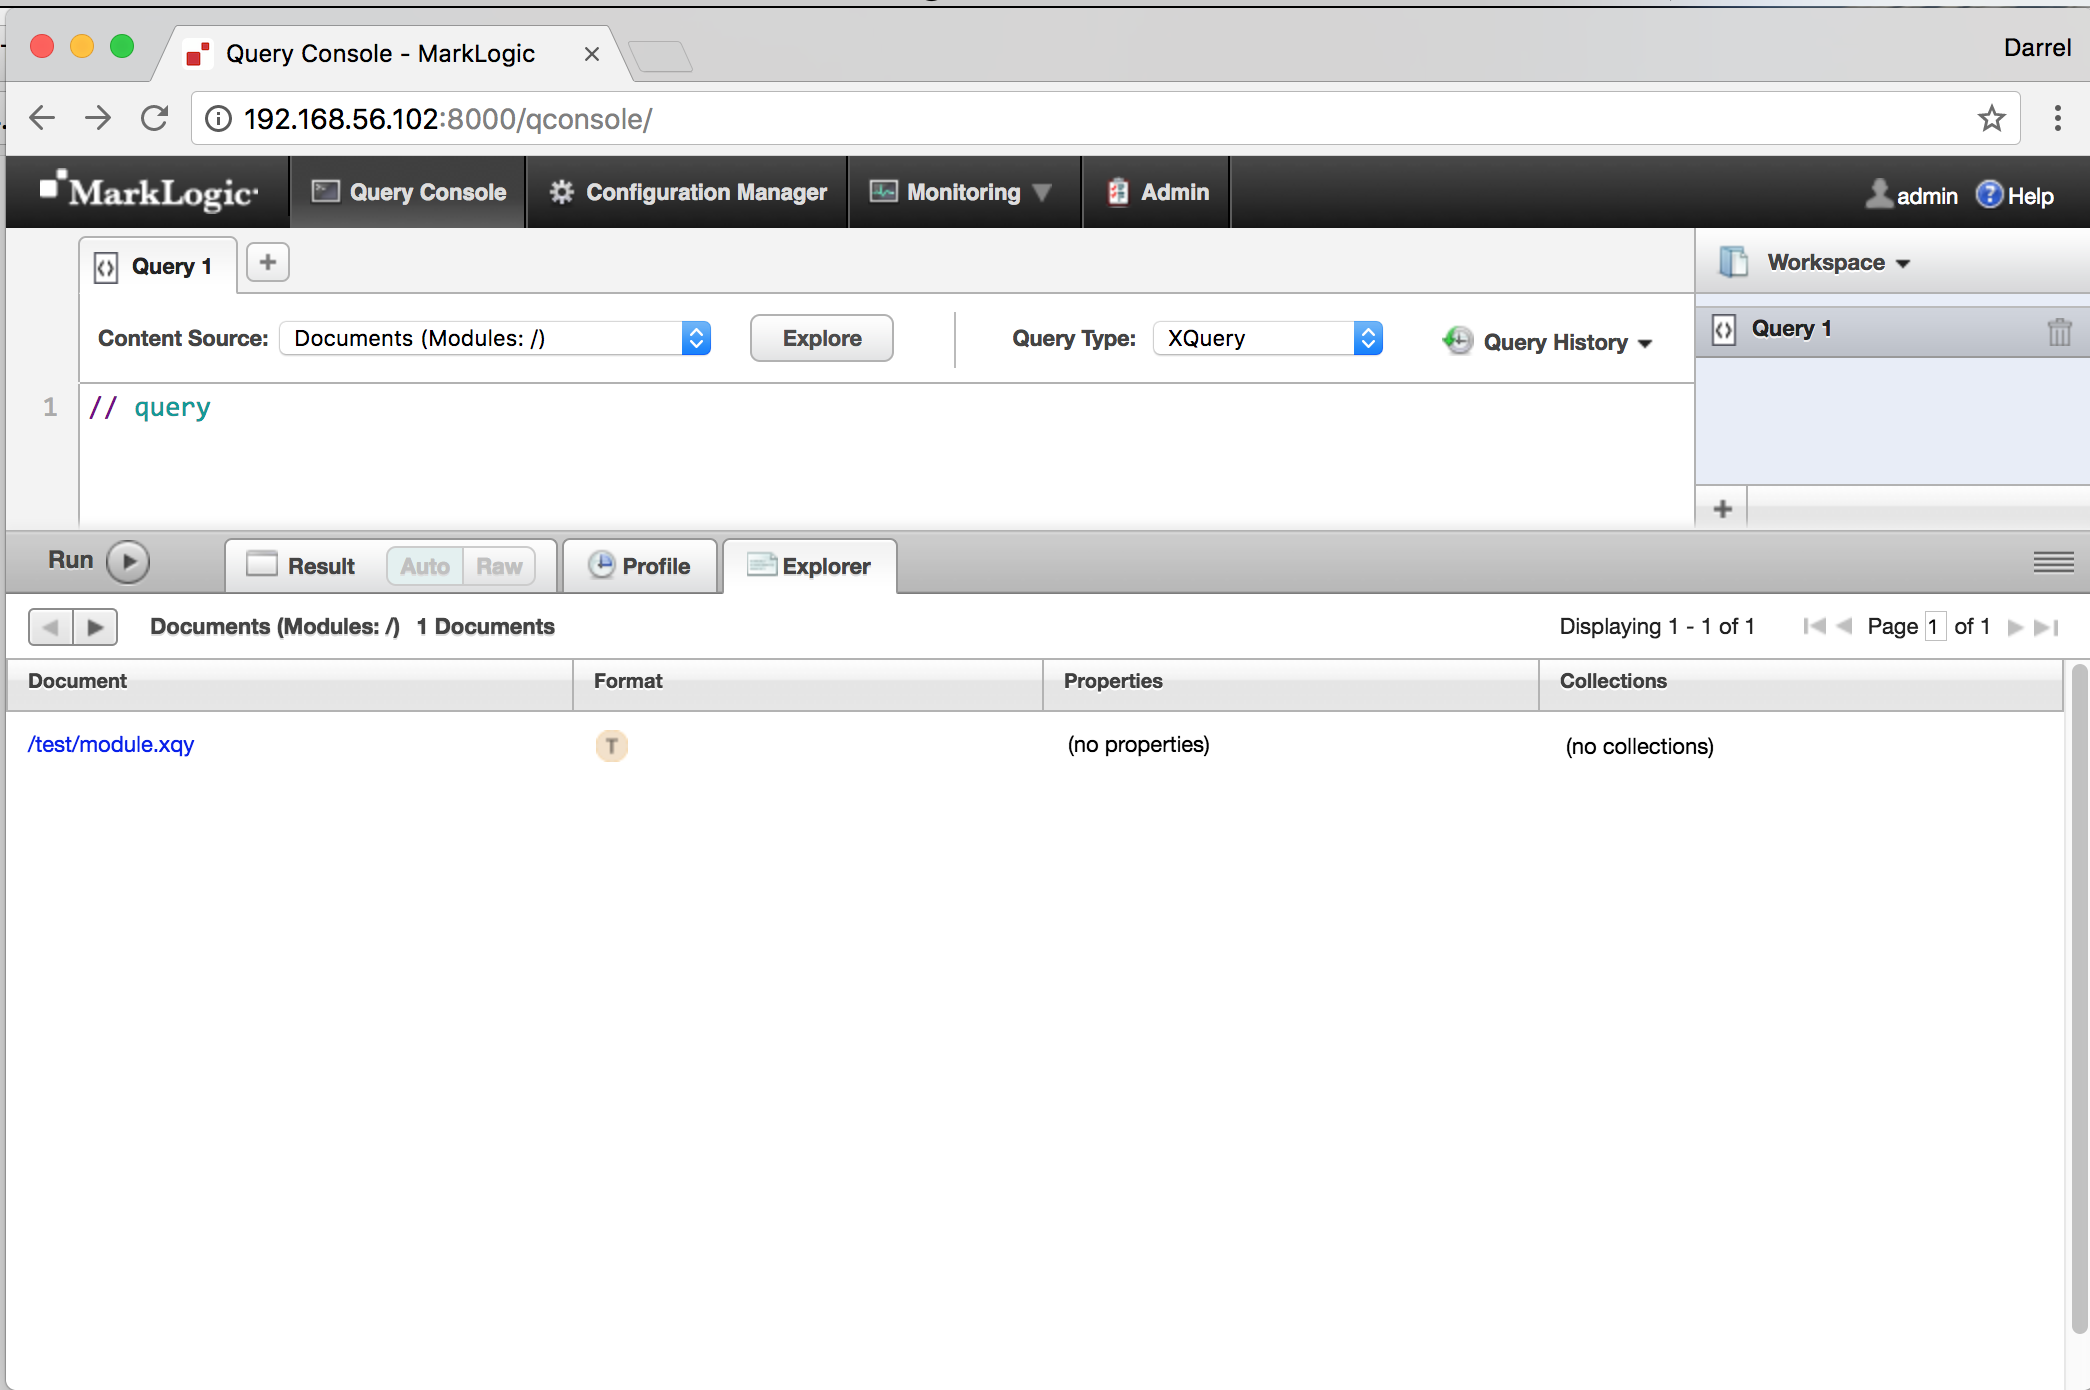
Task: Switch result view to Auto
Action: 423,565
